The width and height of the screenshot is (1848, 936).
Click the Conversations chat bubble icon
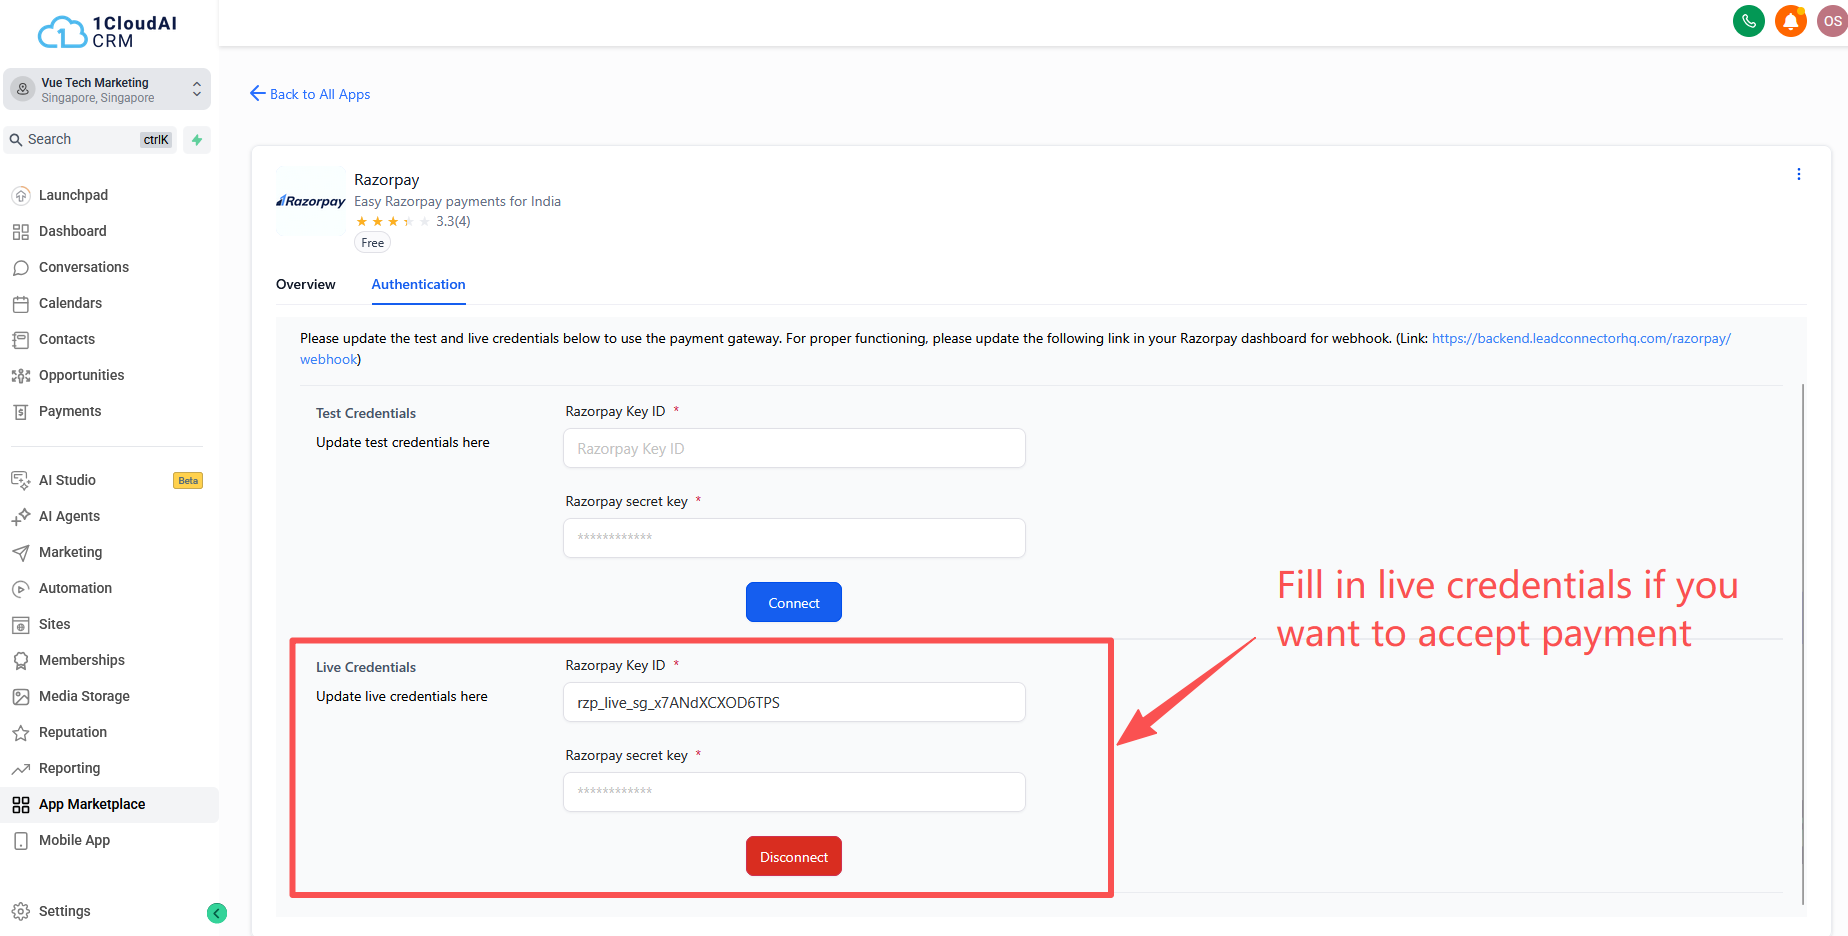click(x=21, y=267)
